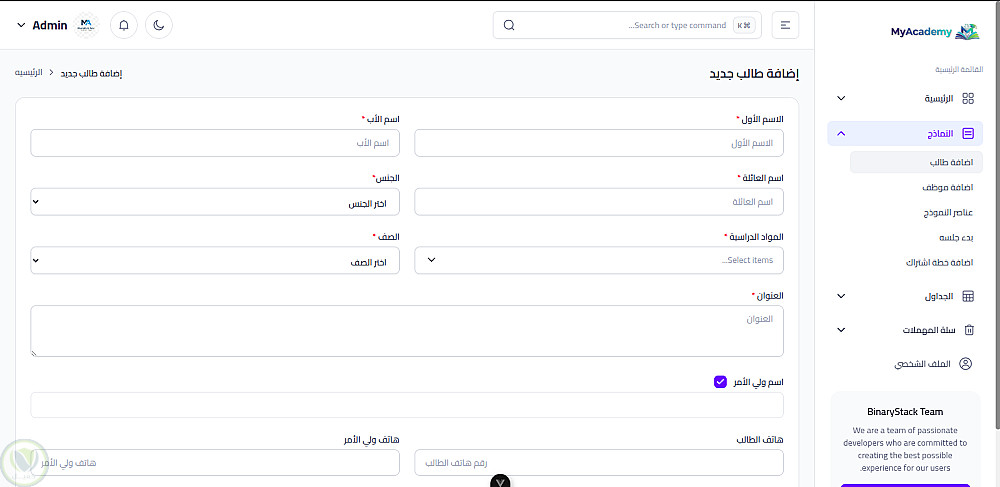1000x487 pixels.
Task: Click the العنوان address text area
Action: click(x=407, y=331)
